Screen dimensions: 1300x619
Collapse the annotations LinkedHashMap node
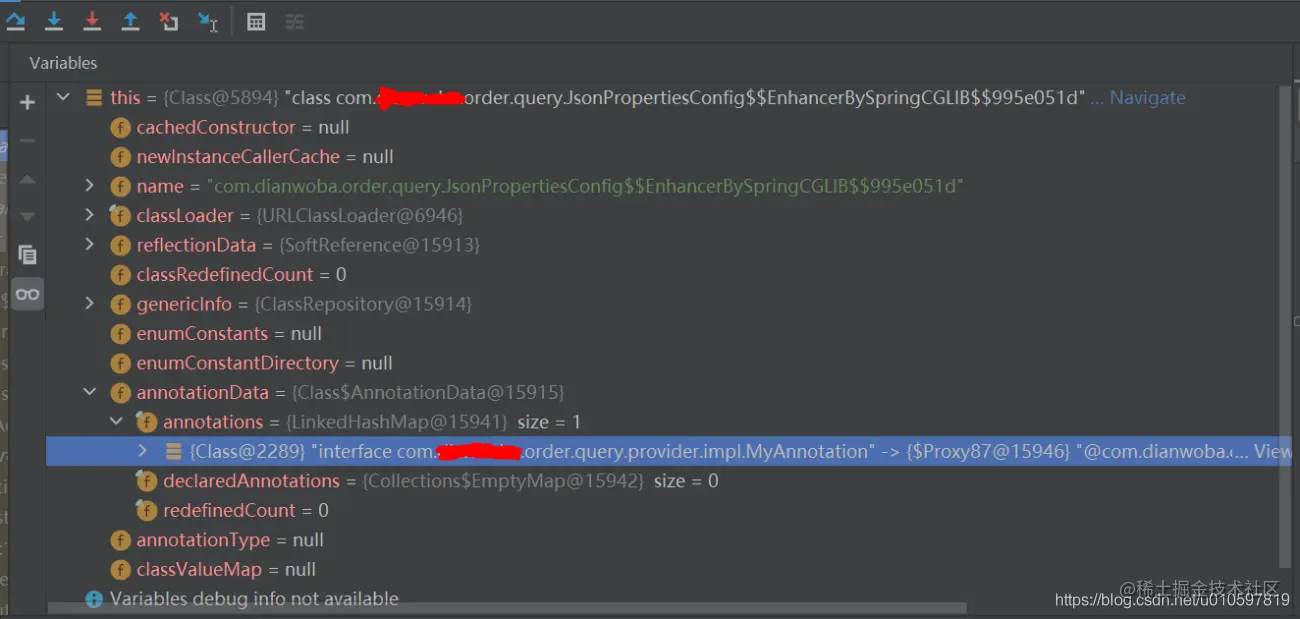(116, 422)
